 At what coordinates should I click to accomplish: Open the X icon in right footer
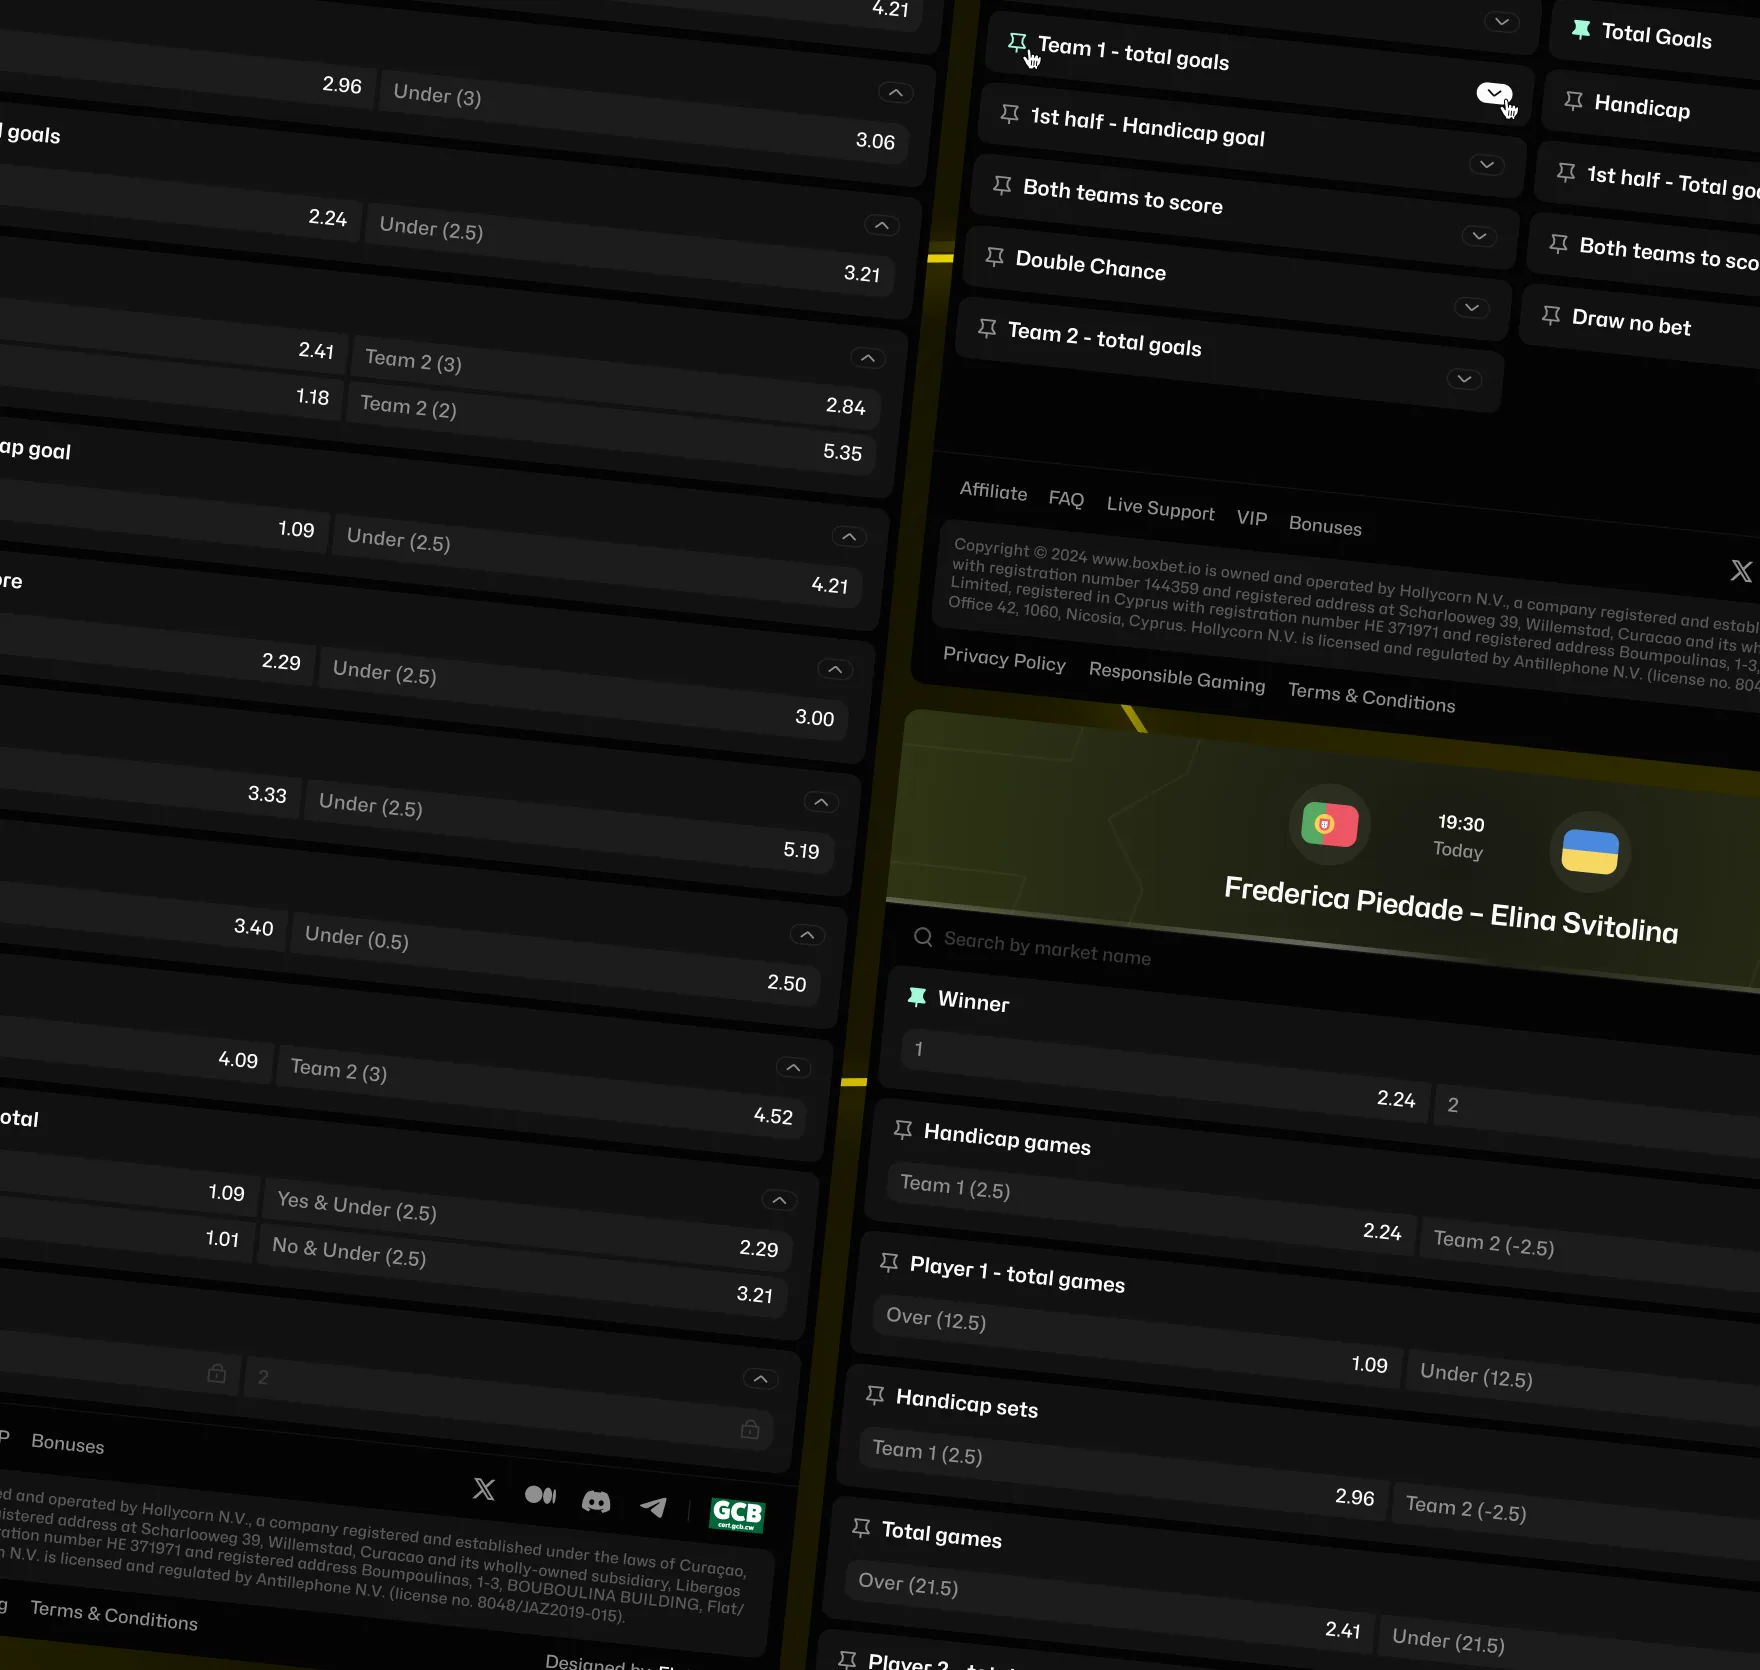click(x=1741, y=571)
